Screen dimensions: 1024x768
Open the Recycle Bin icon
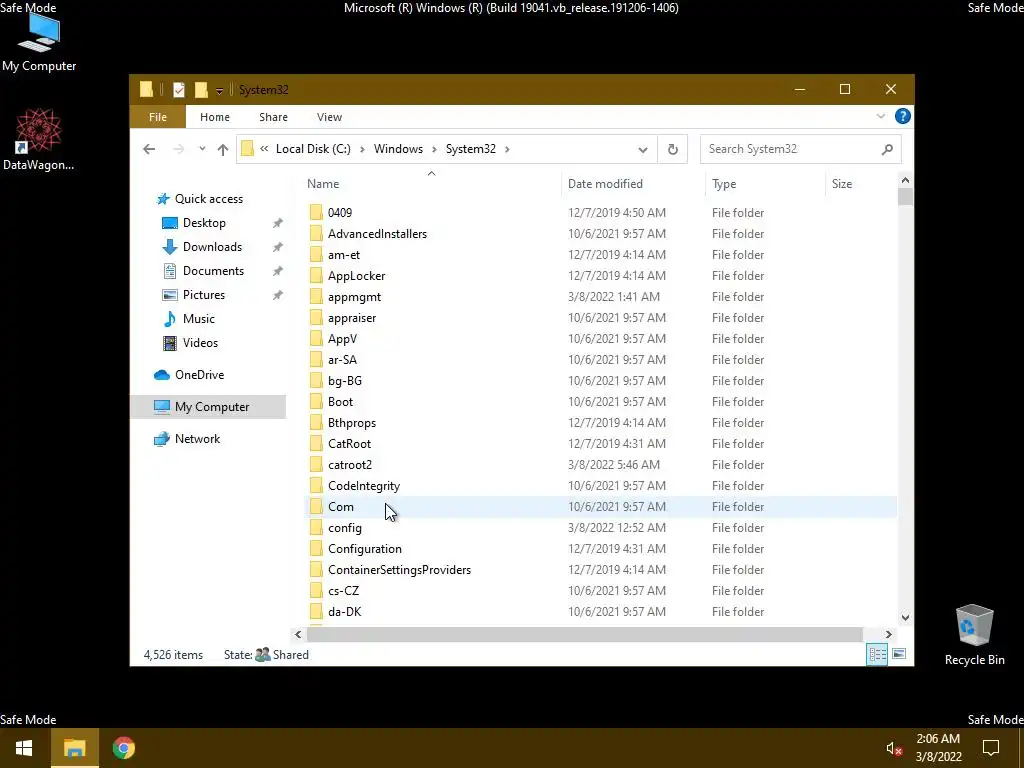(974, 634)
